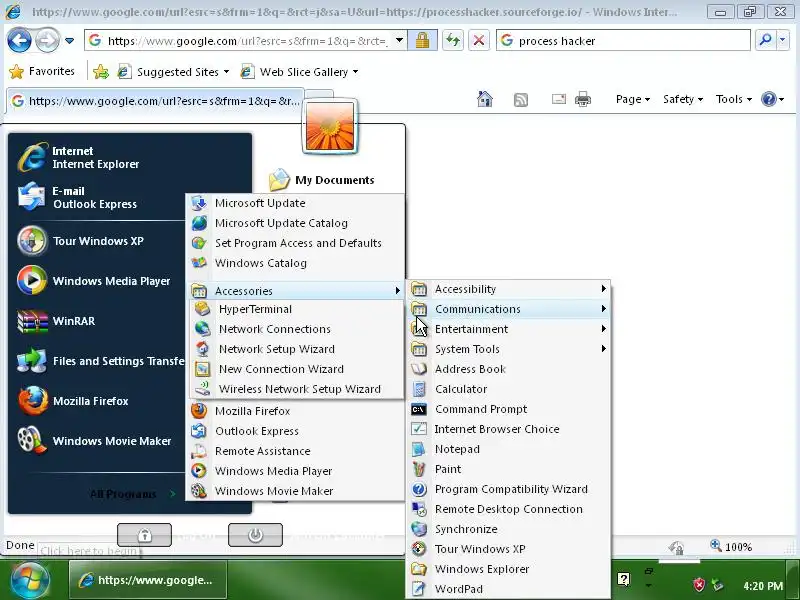The width and height of the screenshot is (800, 600).
Task: Open Notepad from Accessories
Action: click(x=509, y=449)
